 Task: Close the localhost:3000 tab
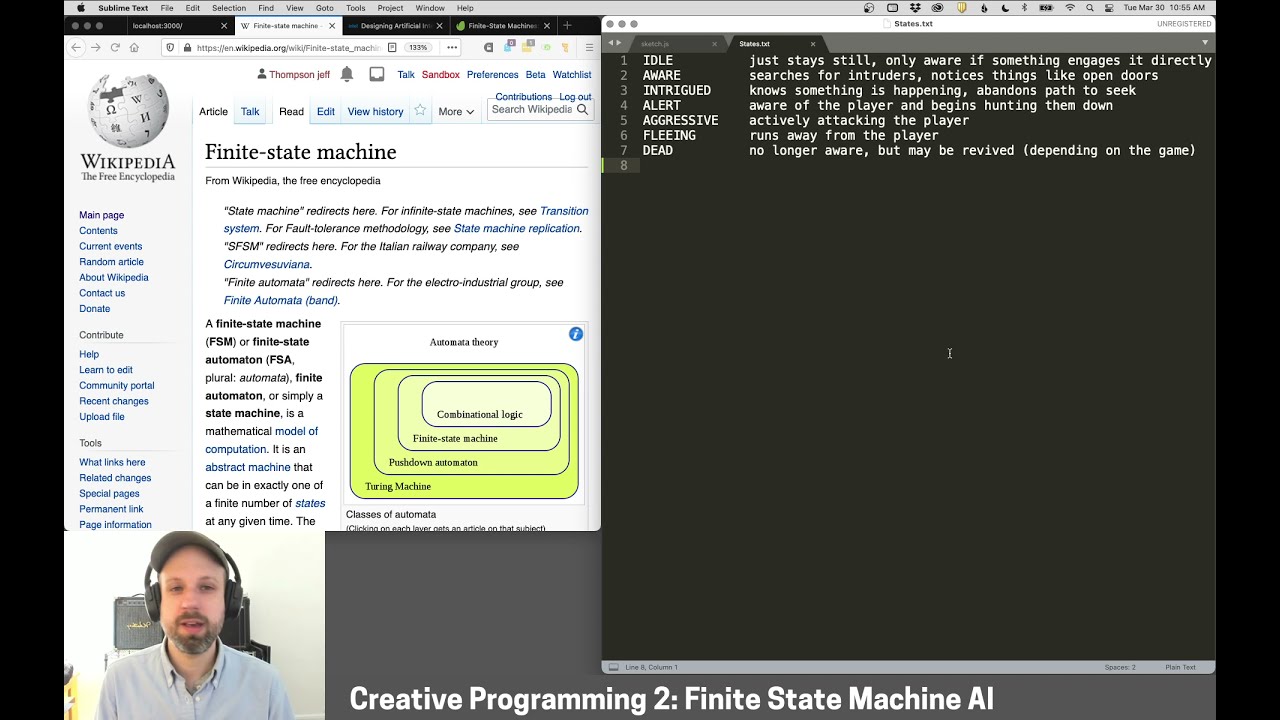[223, 26]
